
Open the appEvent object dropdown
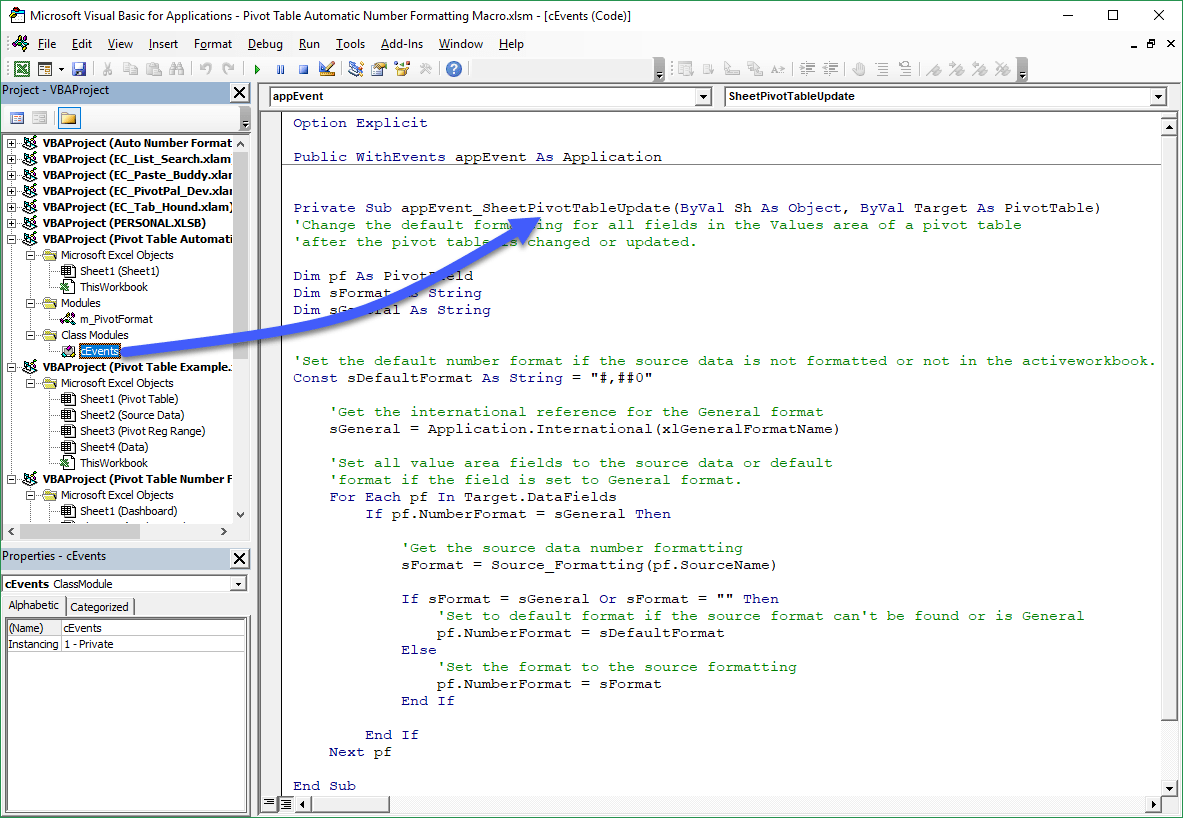click(702, 97)
